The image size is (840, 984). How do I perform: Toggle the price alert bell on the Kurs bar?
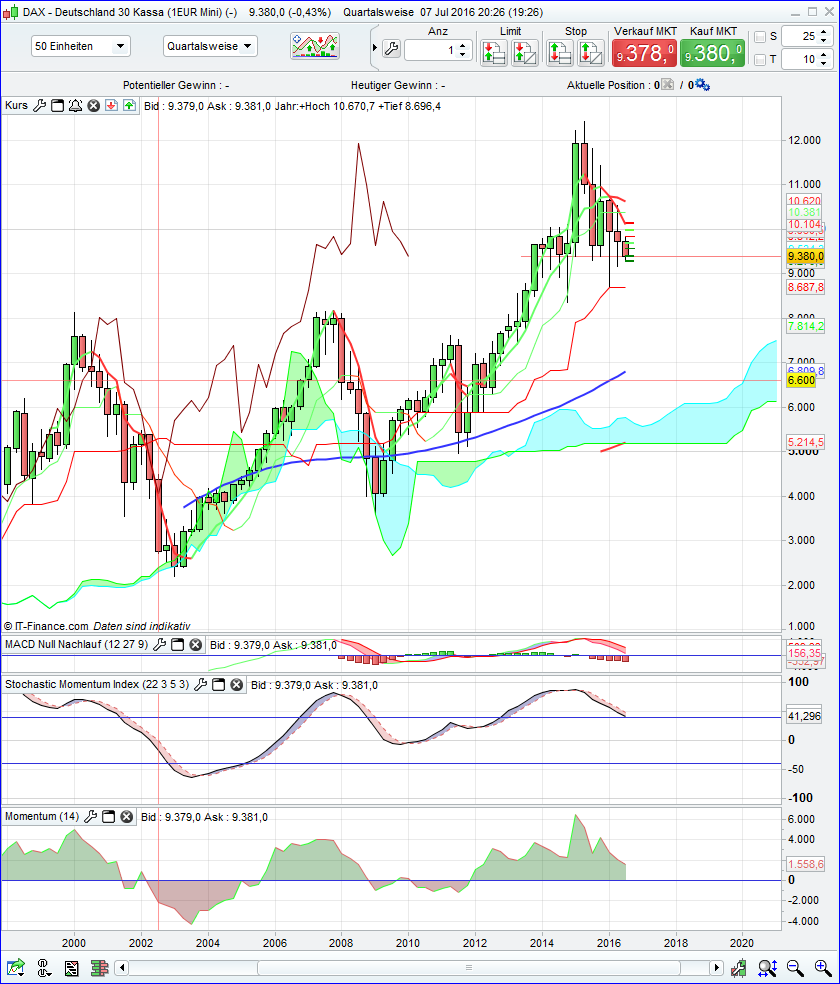(74, 105)
